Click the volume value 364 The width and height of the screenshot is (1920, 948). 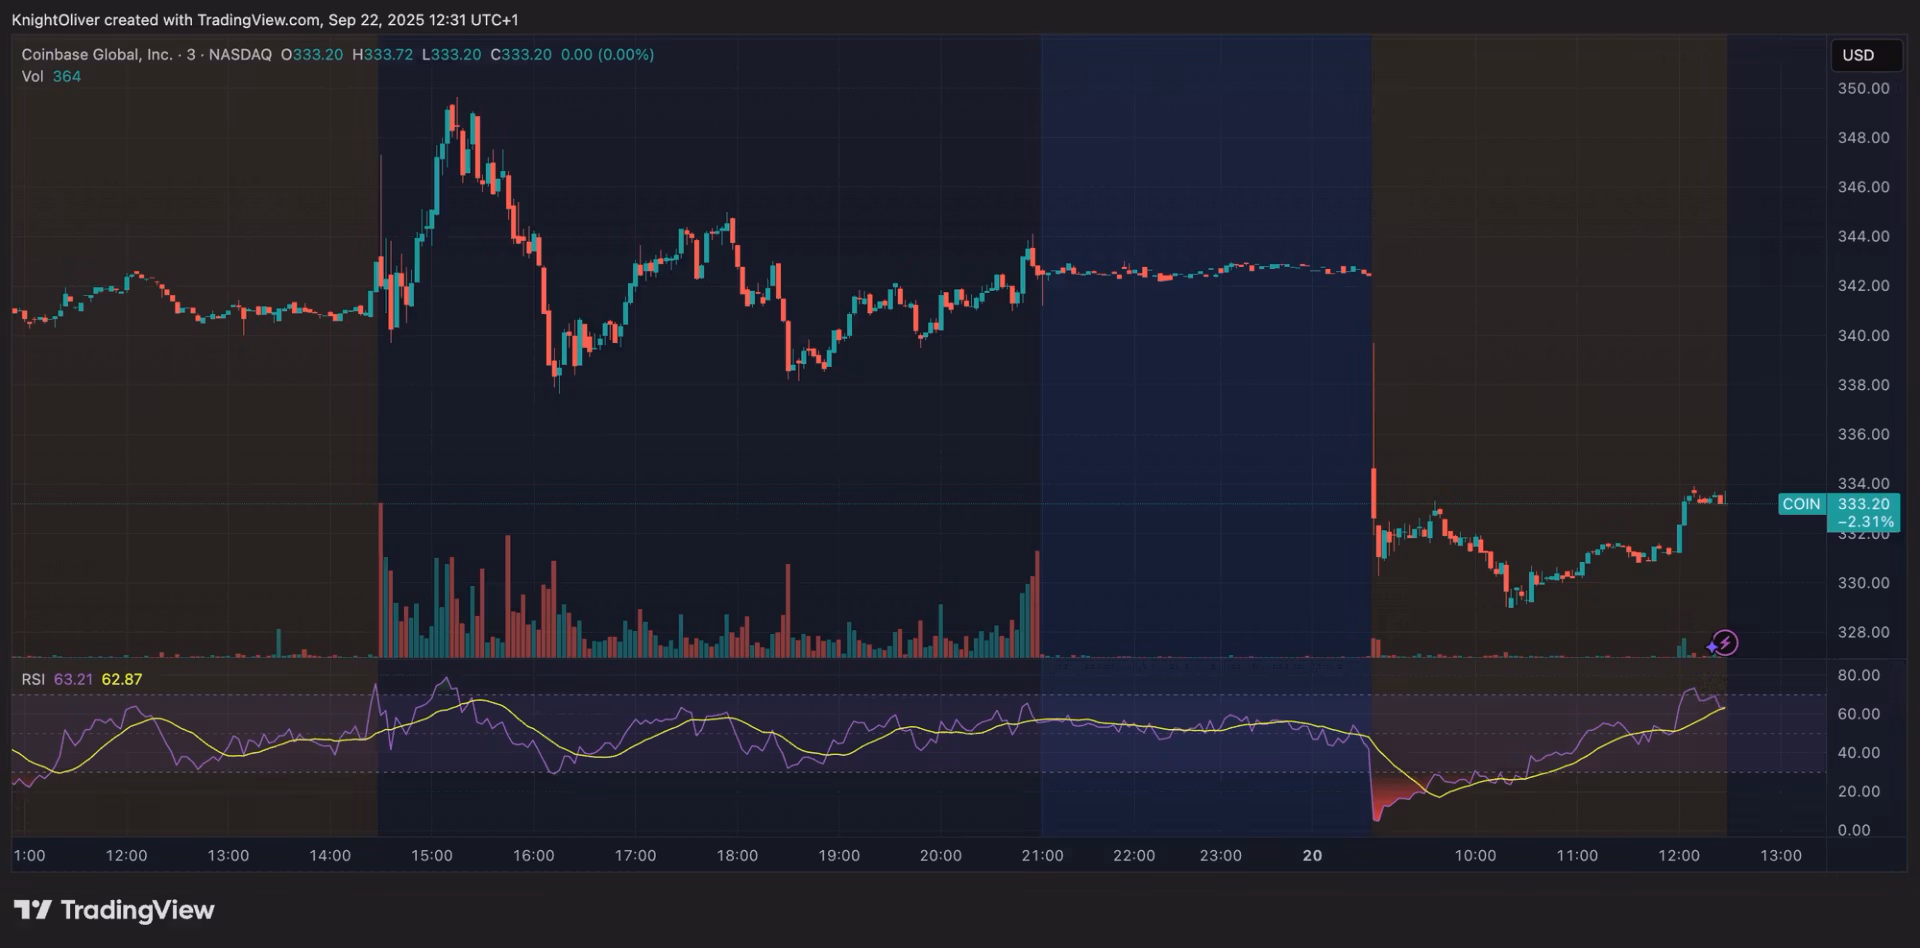67,77
